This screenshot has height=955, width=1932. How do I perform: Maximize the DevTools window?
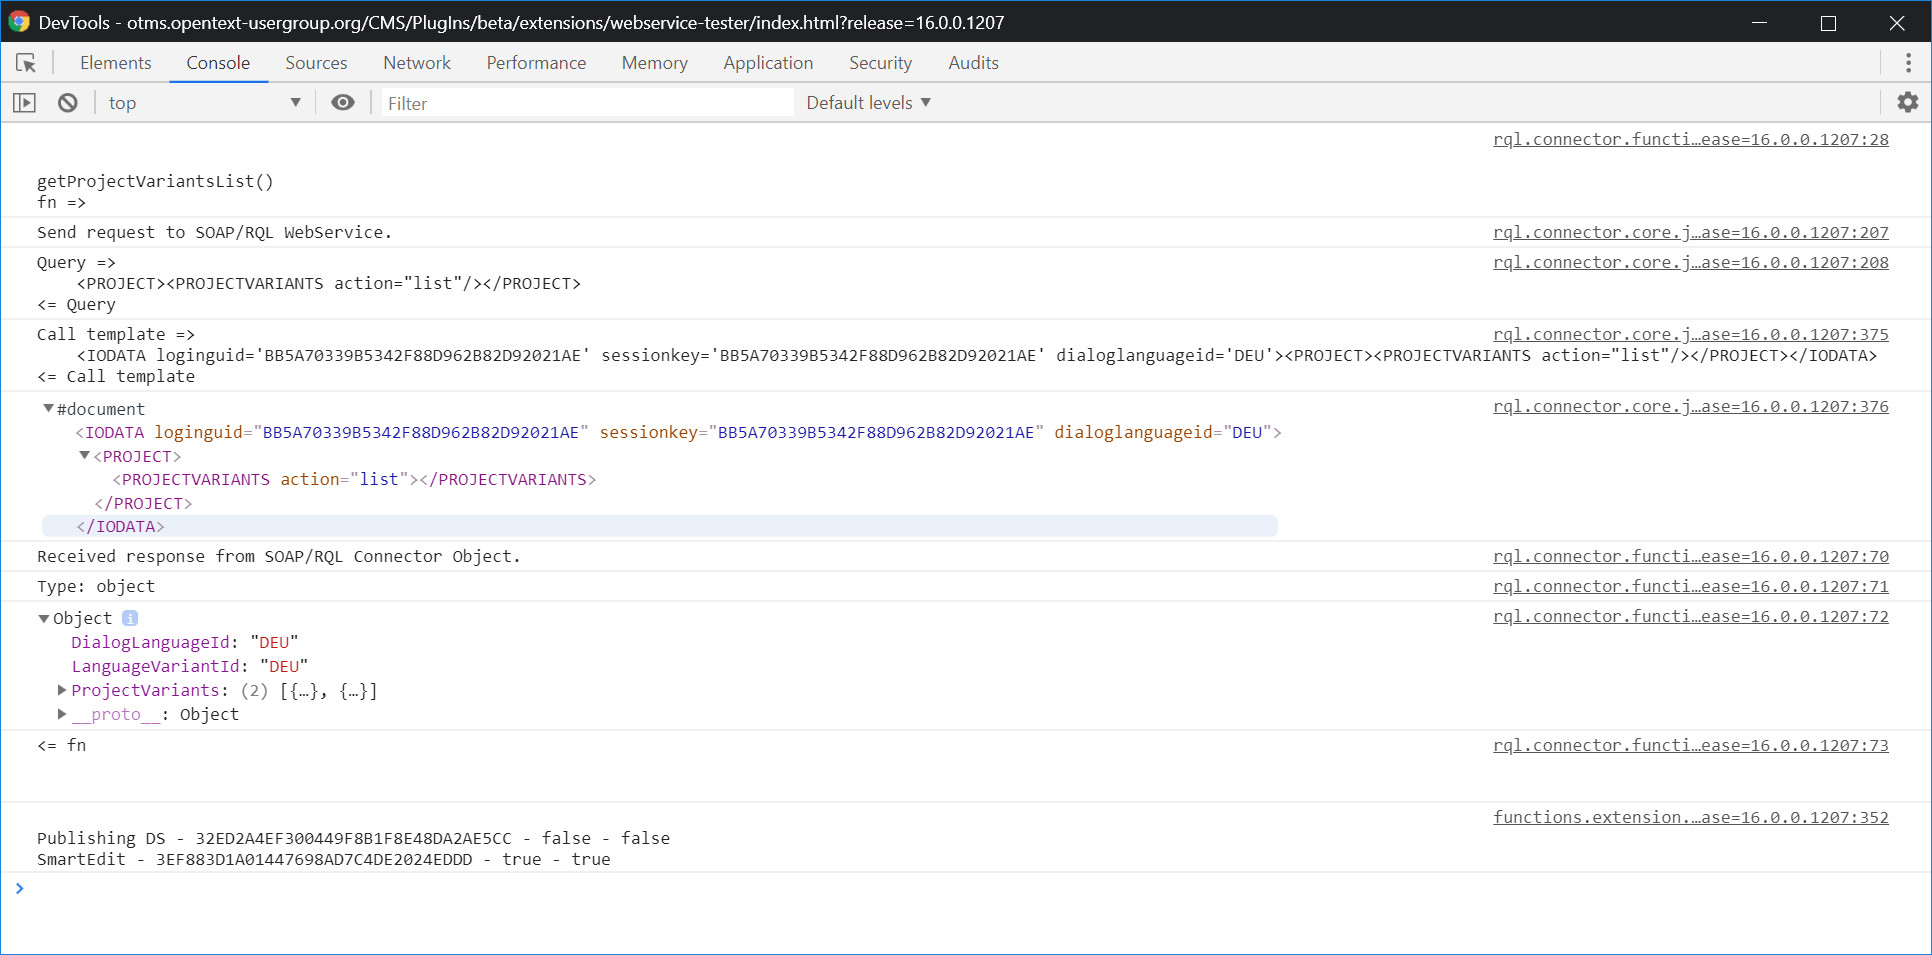1828,22
